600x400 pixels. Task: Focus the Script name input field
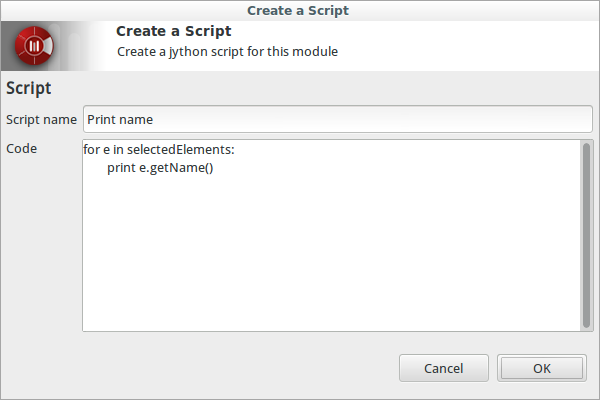338,119
